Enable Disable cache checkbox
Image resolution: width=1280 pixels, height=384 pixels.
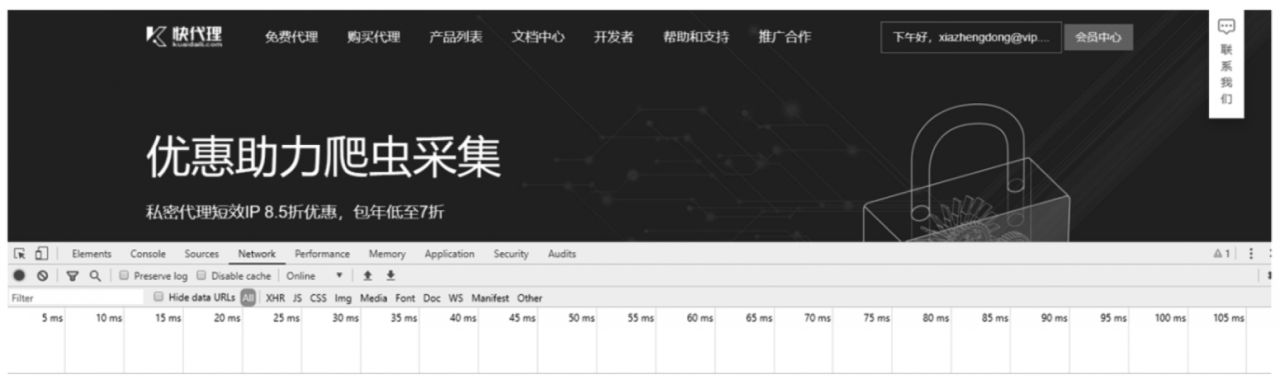[x=201, y=275]
